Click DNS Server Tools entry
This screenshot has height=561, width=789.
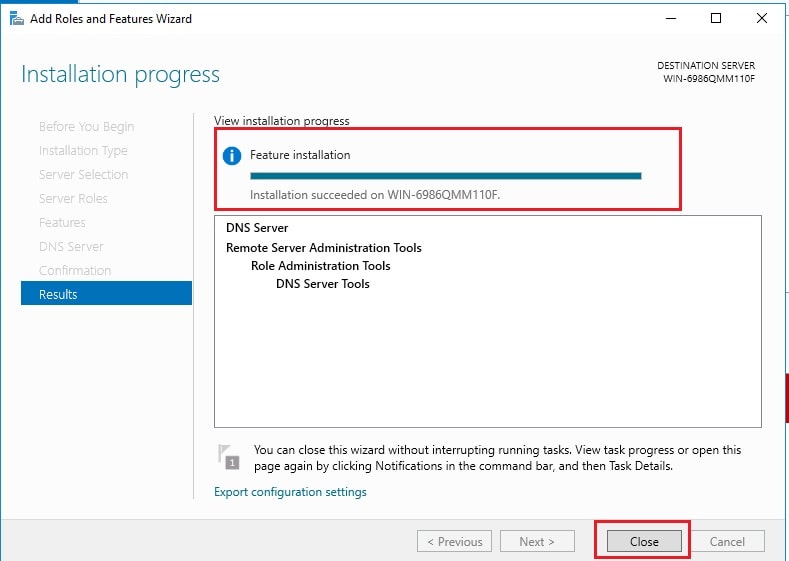click(323, 284)
